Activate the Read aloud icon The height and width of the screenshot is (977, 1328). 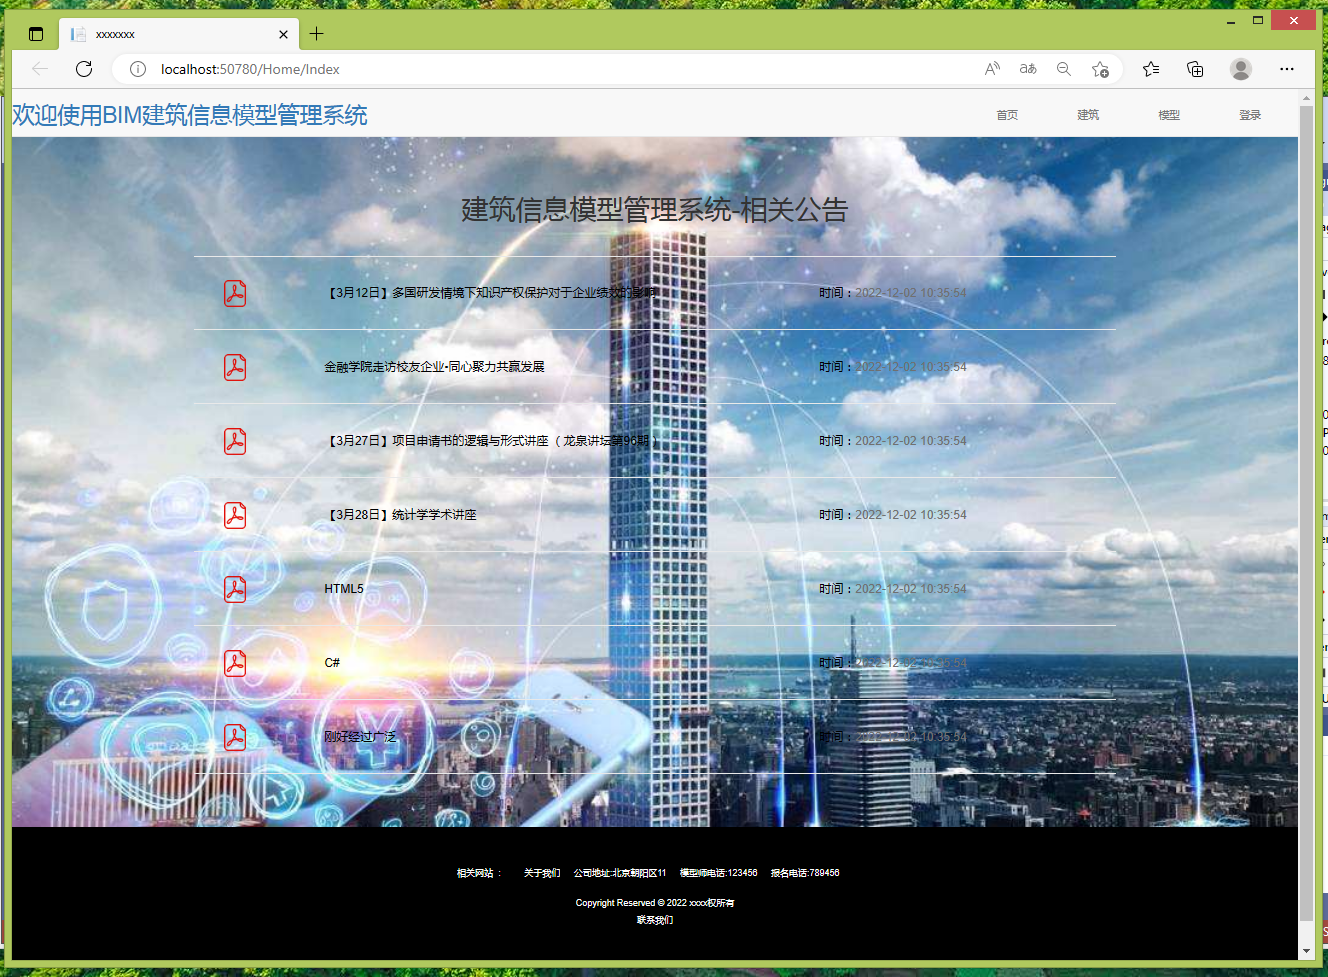click(992, 69)
